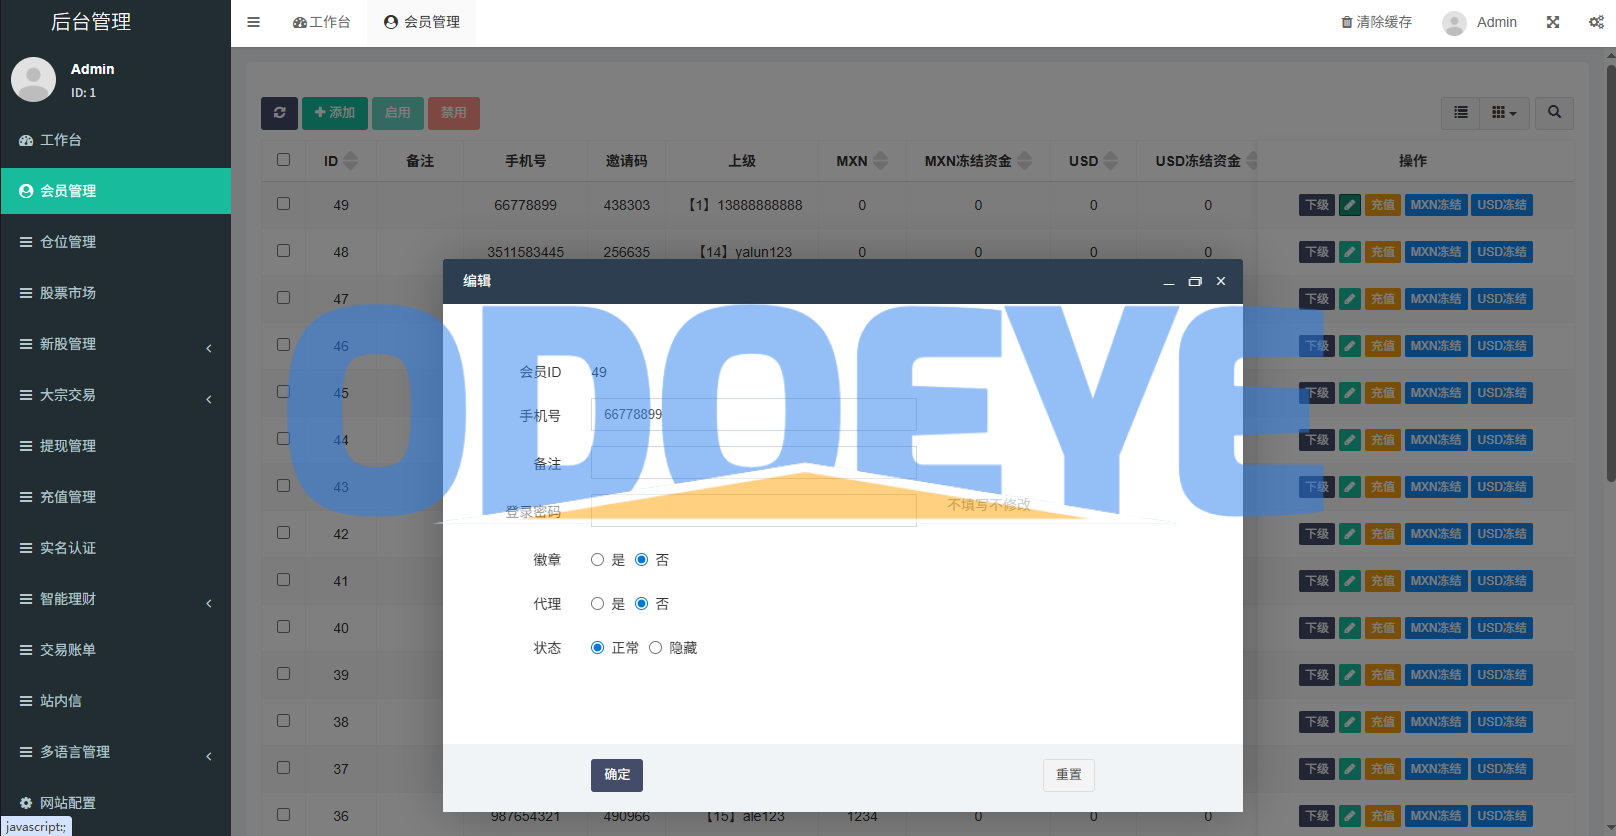Click the refresh icon button in toolbar
Viewport: 1616px width, 836px height.
click(279, 113)
